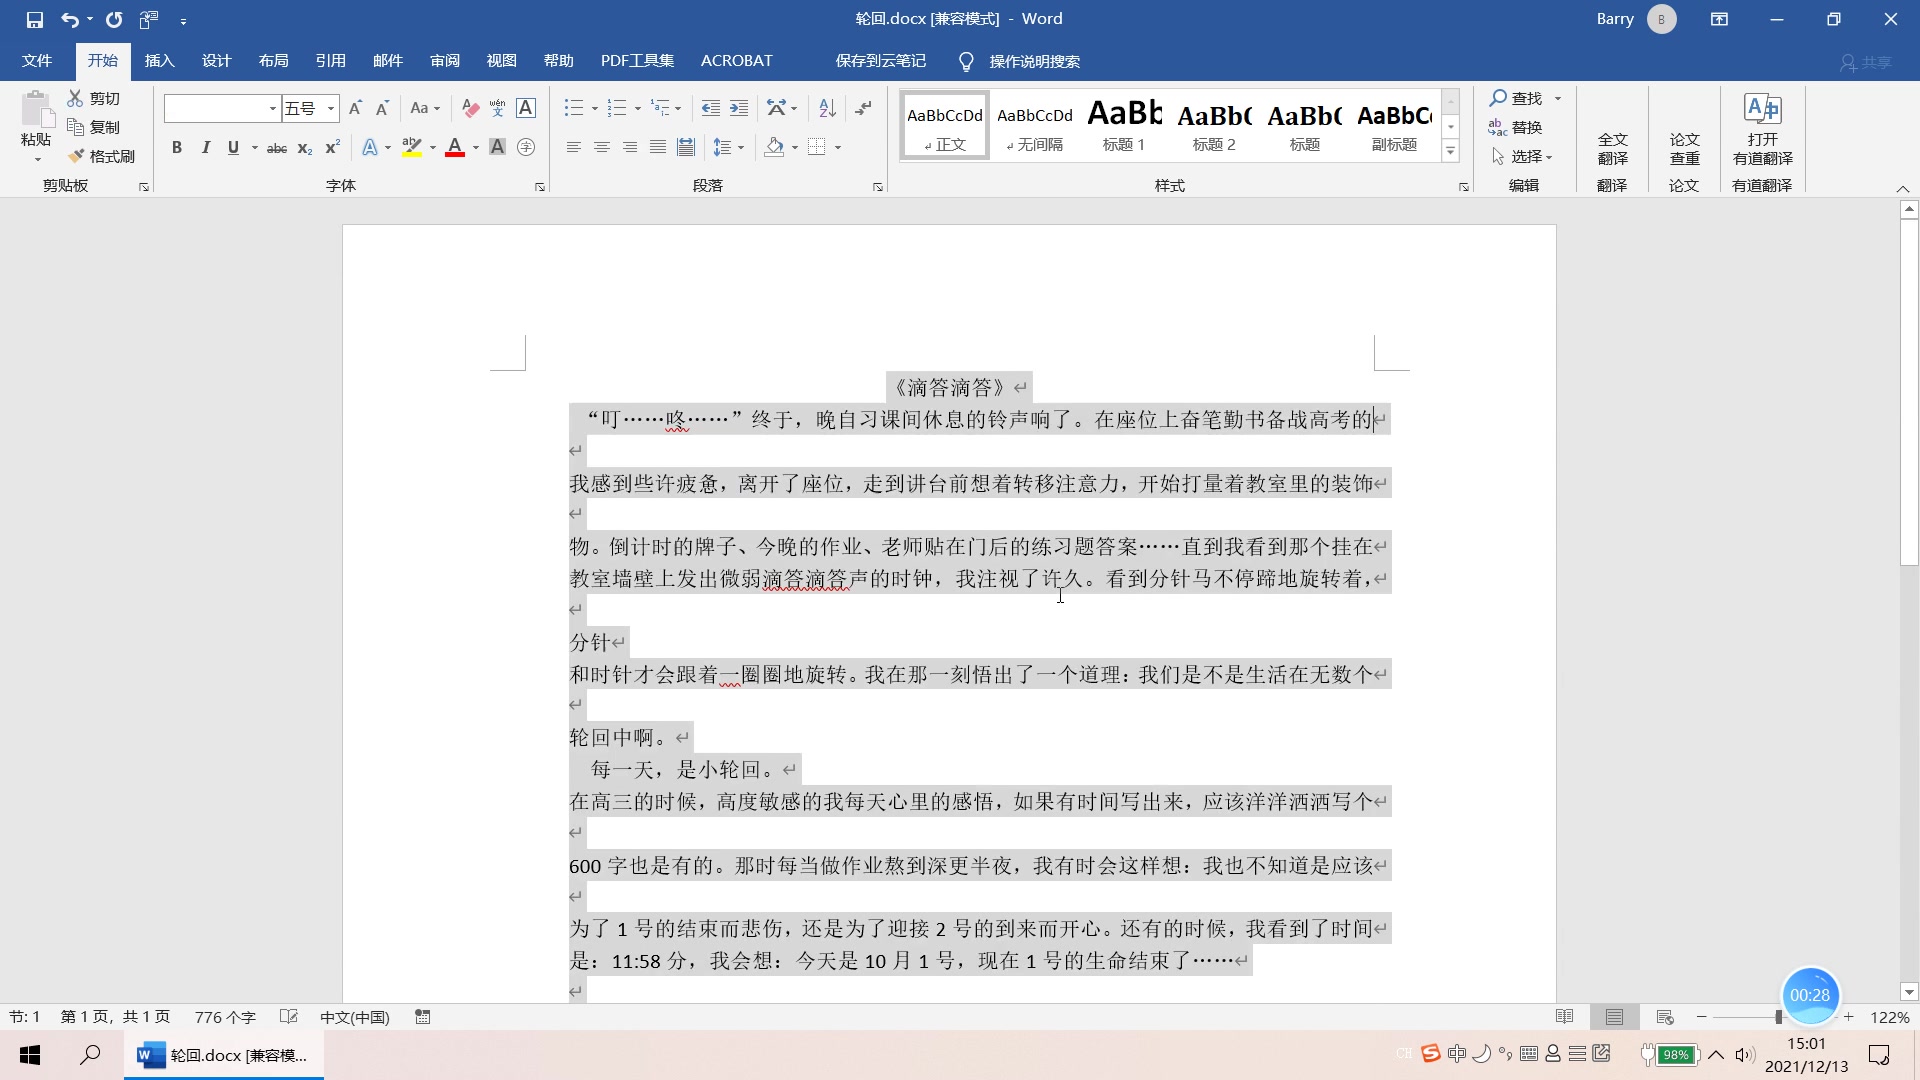This screenshot has width=1920, height=1080.
Task: Click the phonetic guide icon
Action: point(498,108)
